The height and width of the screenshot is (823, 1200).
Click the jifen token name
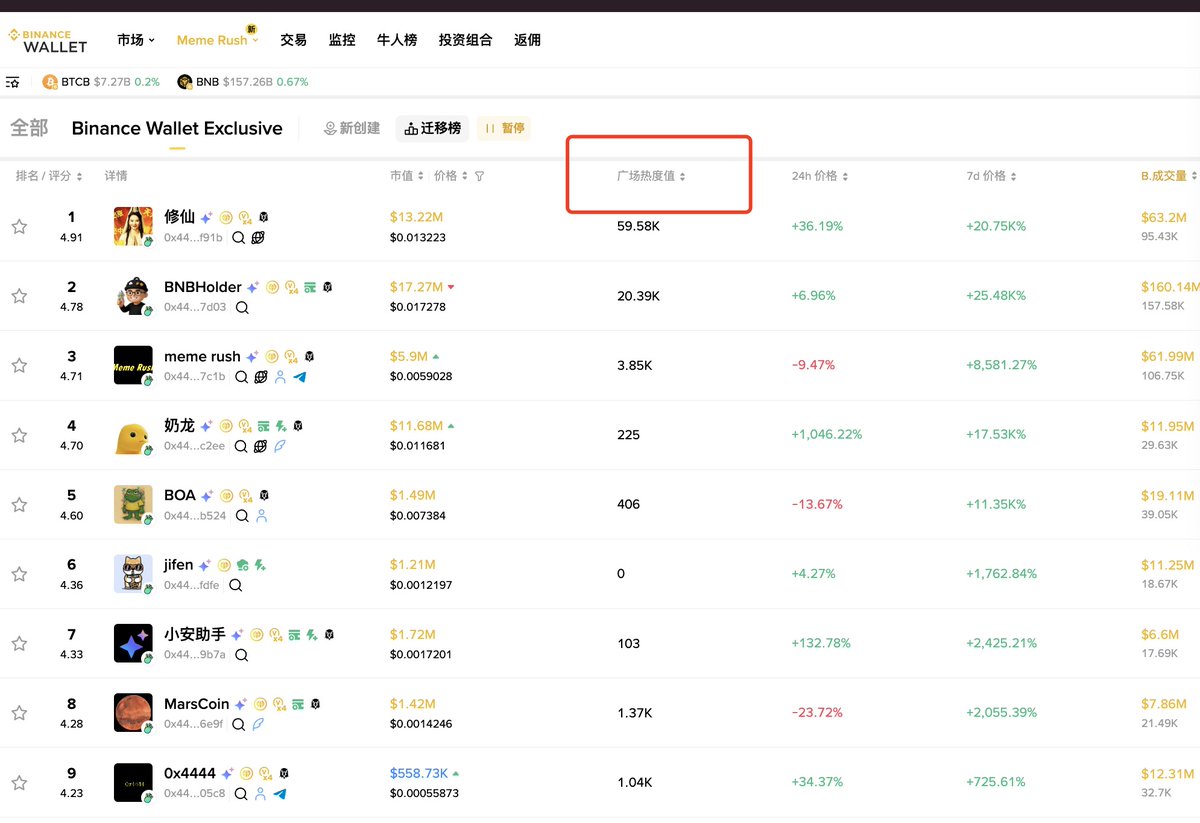coord(179,565)
